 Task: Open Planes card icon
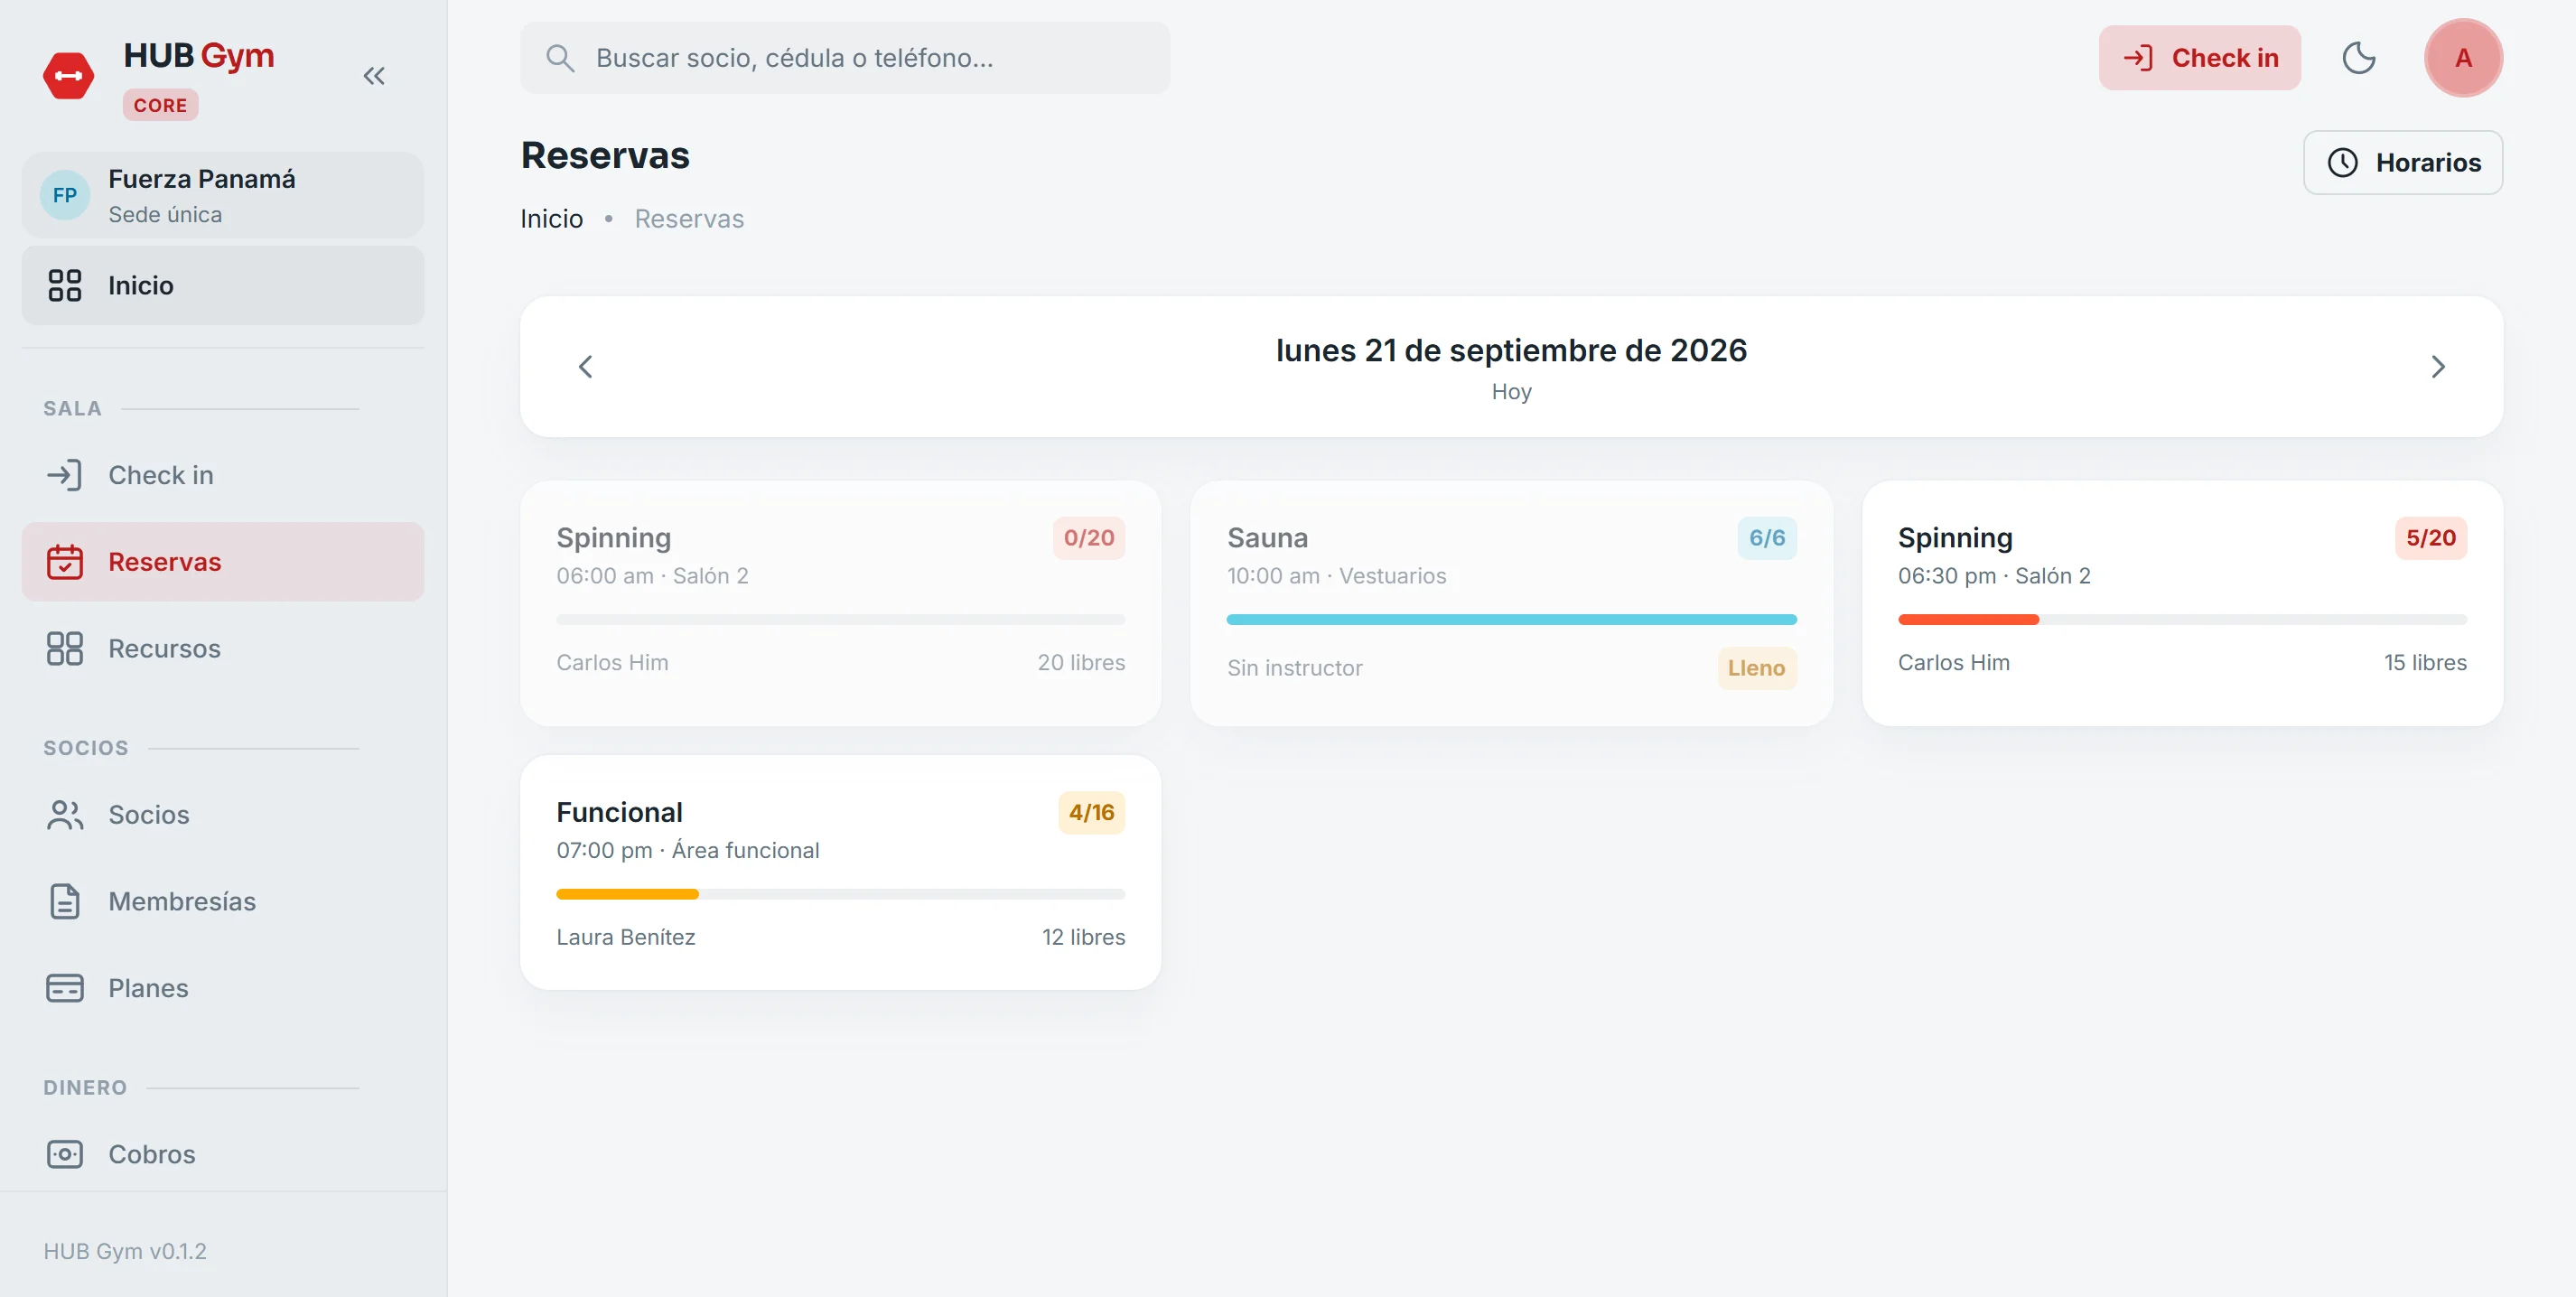[65, 988]
